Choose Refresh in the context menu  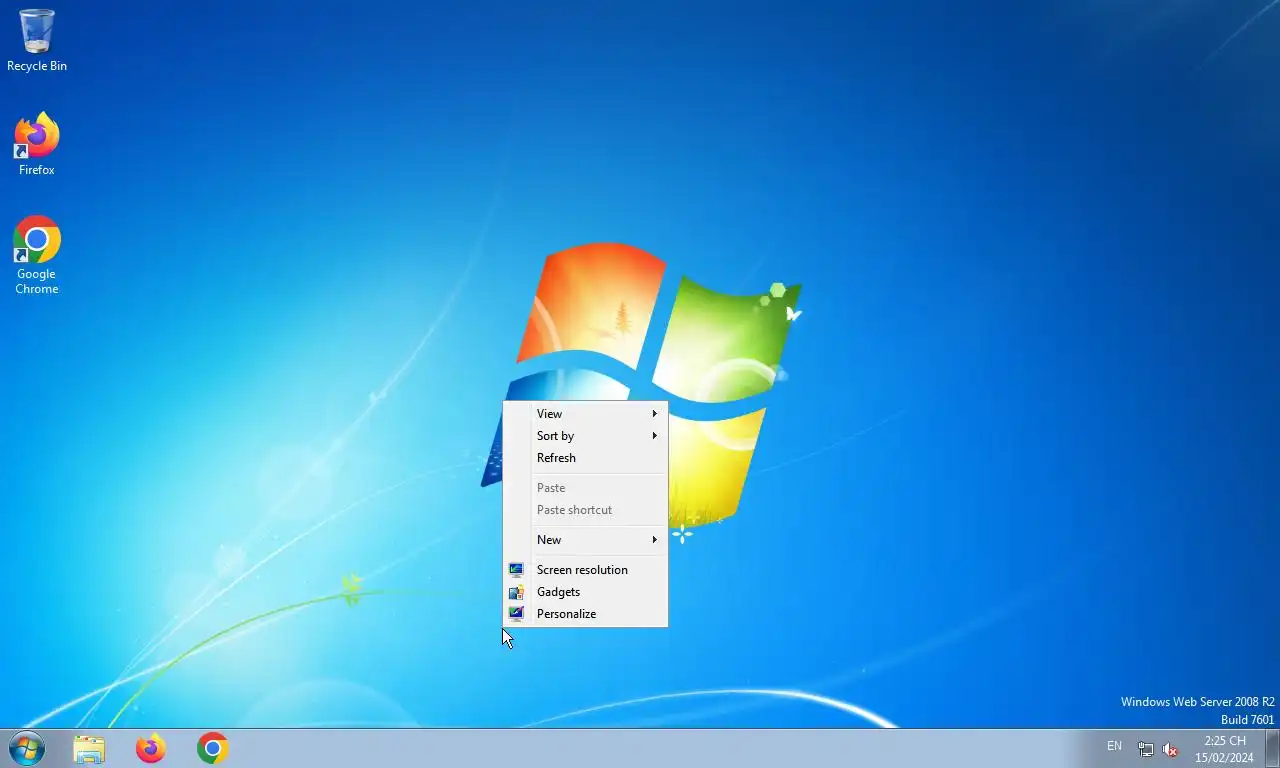click(585, 458)
